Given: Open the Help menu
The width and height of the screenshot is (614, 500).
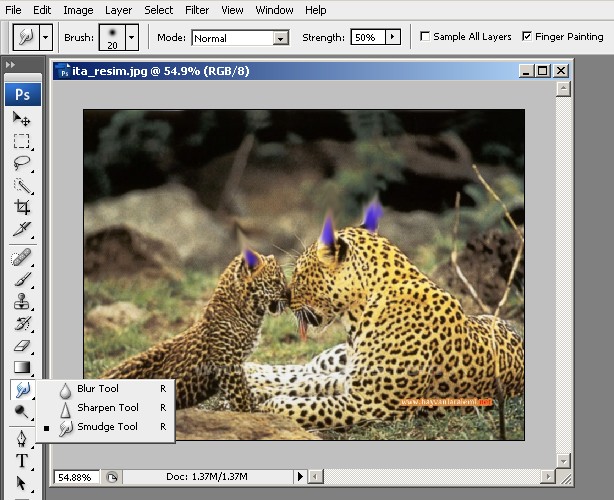Looking at the screenshot, I should pos(316,10).
